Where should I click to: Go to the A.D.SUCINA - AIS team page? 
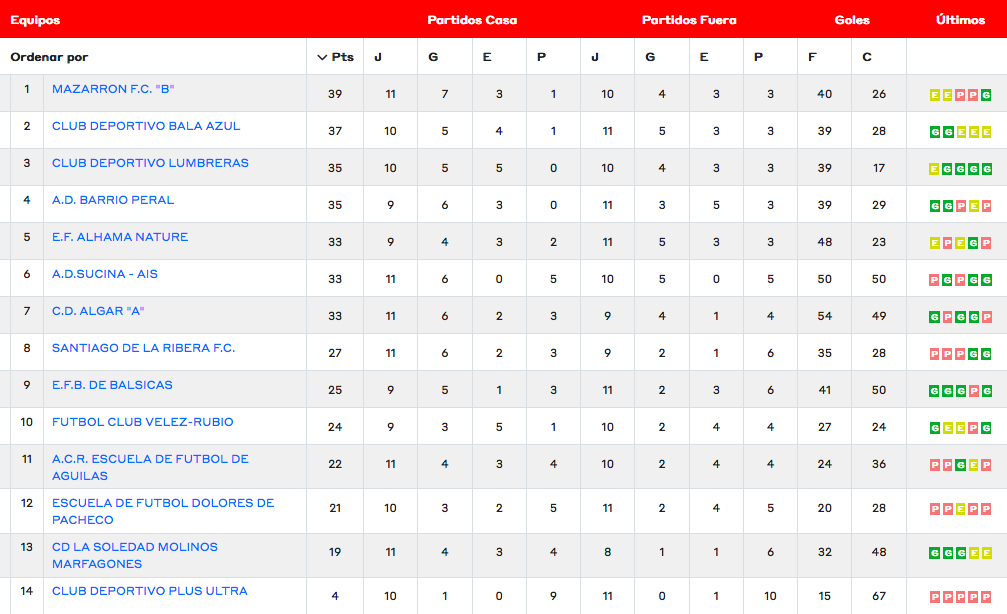(105, 274)
